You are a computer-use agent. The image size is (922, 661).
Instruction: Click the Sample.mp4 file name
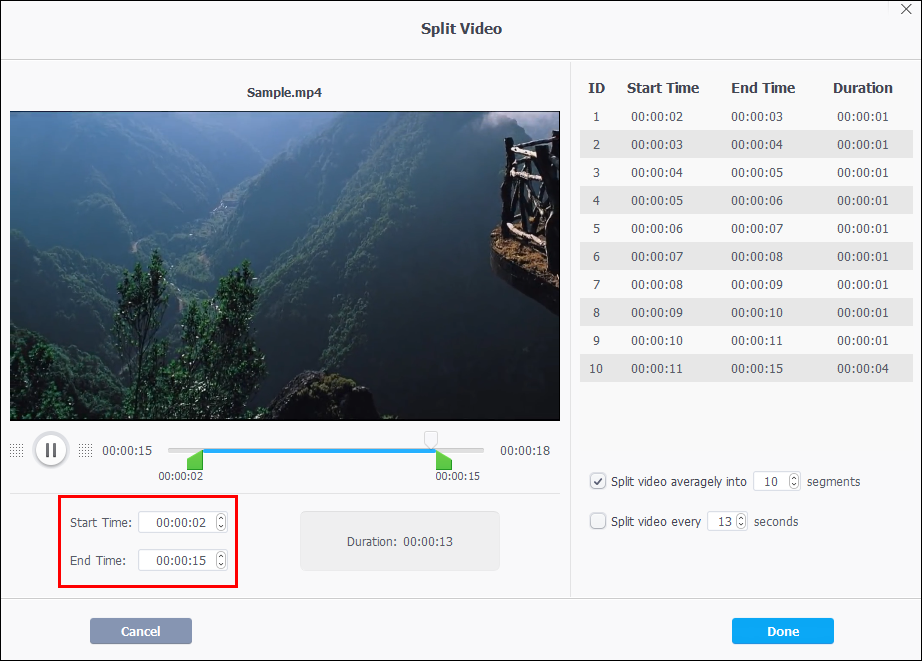pyautogui.click(x=284, y=92)
